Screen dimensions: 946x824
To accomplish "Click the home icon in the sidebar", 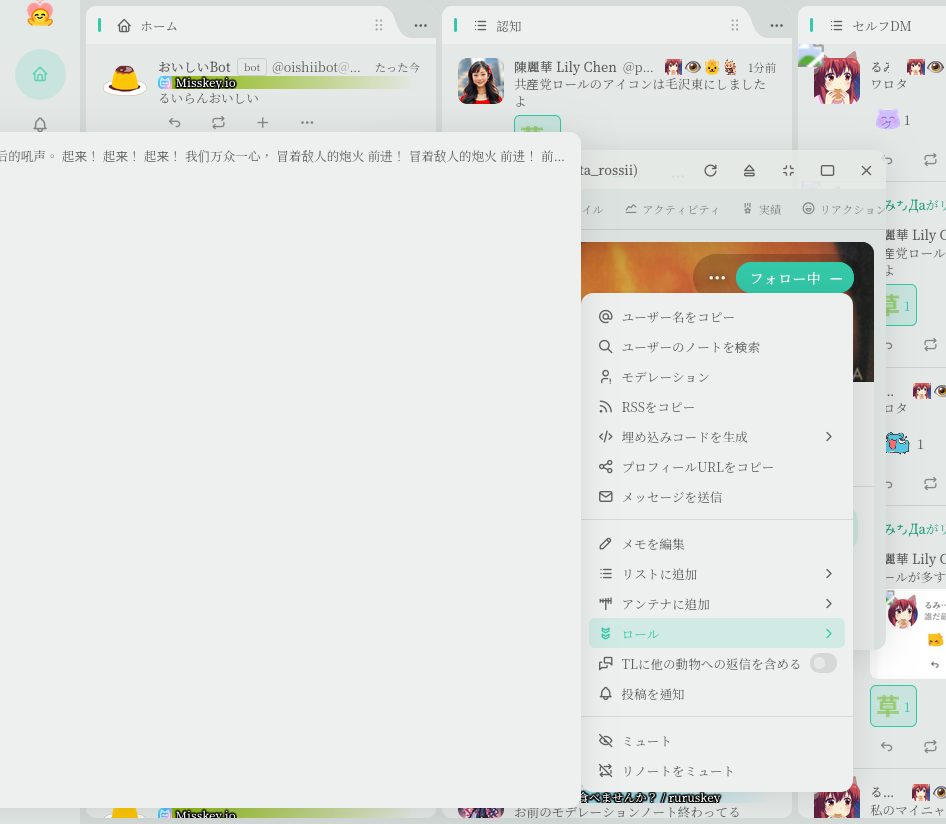I will click(x=40, y=74).
